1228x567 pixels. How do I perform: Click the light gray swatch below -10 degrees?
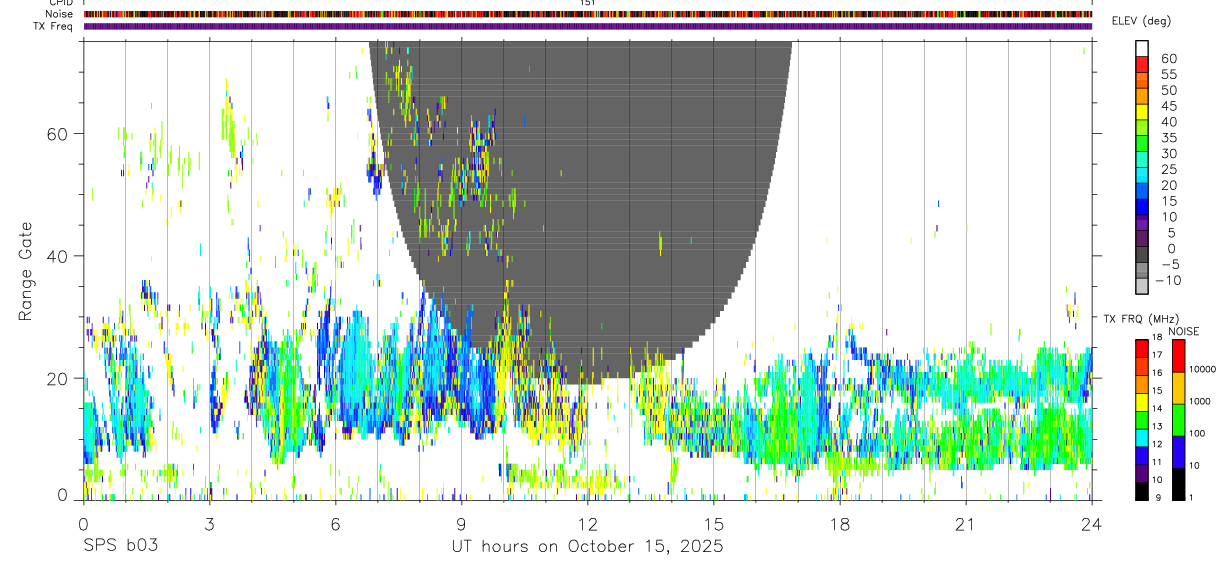click(1142, 285)
